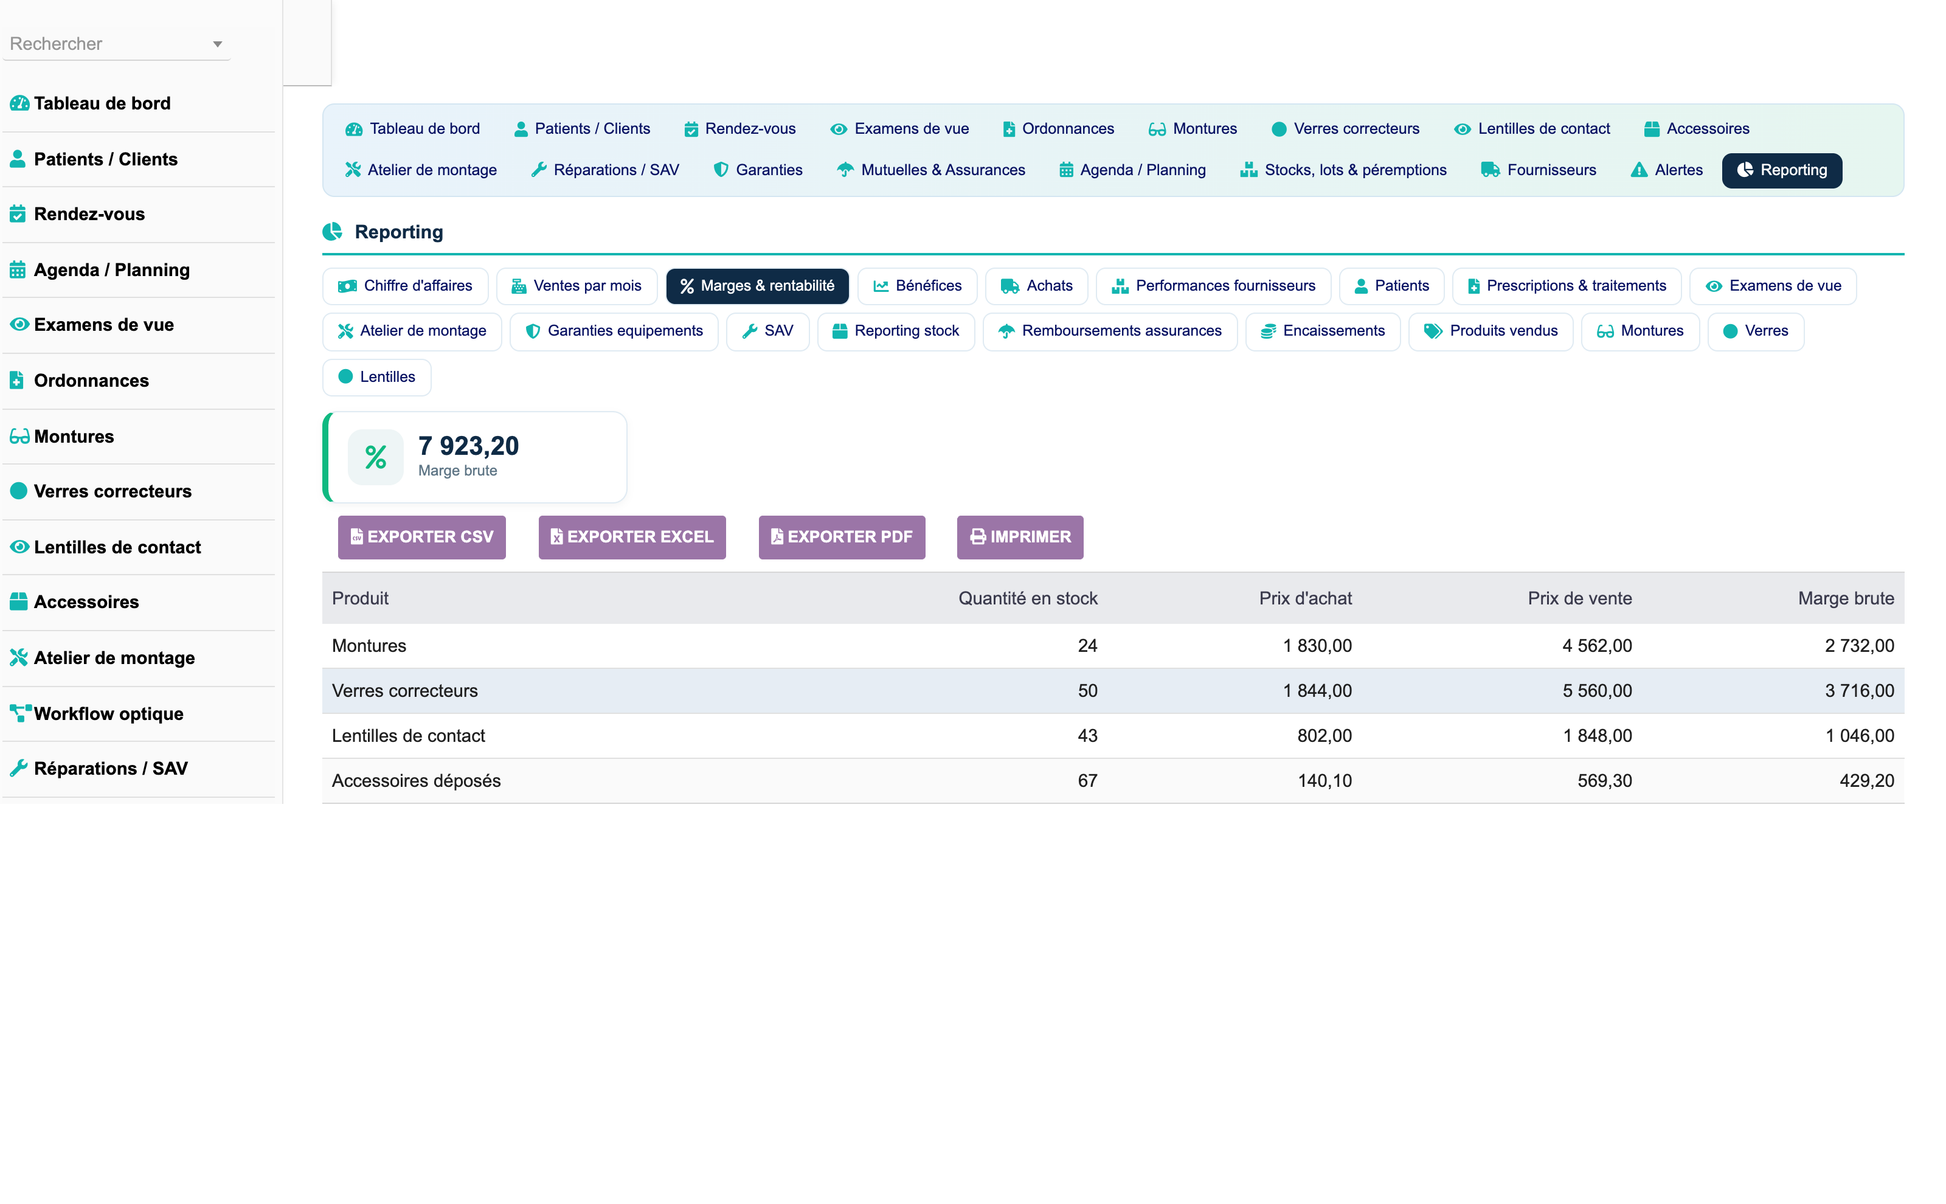Click the Fournisseurs truck icon in top navigation

(x=1490, y=170)
